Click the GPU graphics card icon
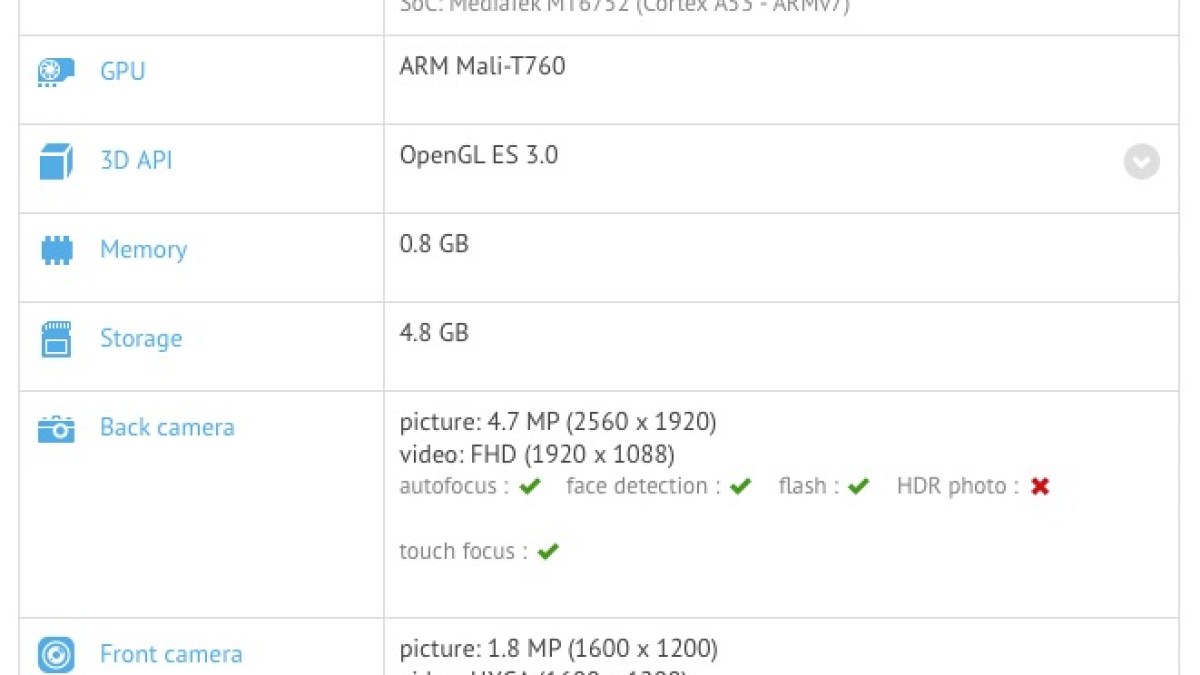Image resolution: width=1200 pixels, height=675 pixels. click(x=56, y=72)
